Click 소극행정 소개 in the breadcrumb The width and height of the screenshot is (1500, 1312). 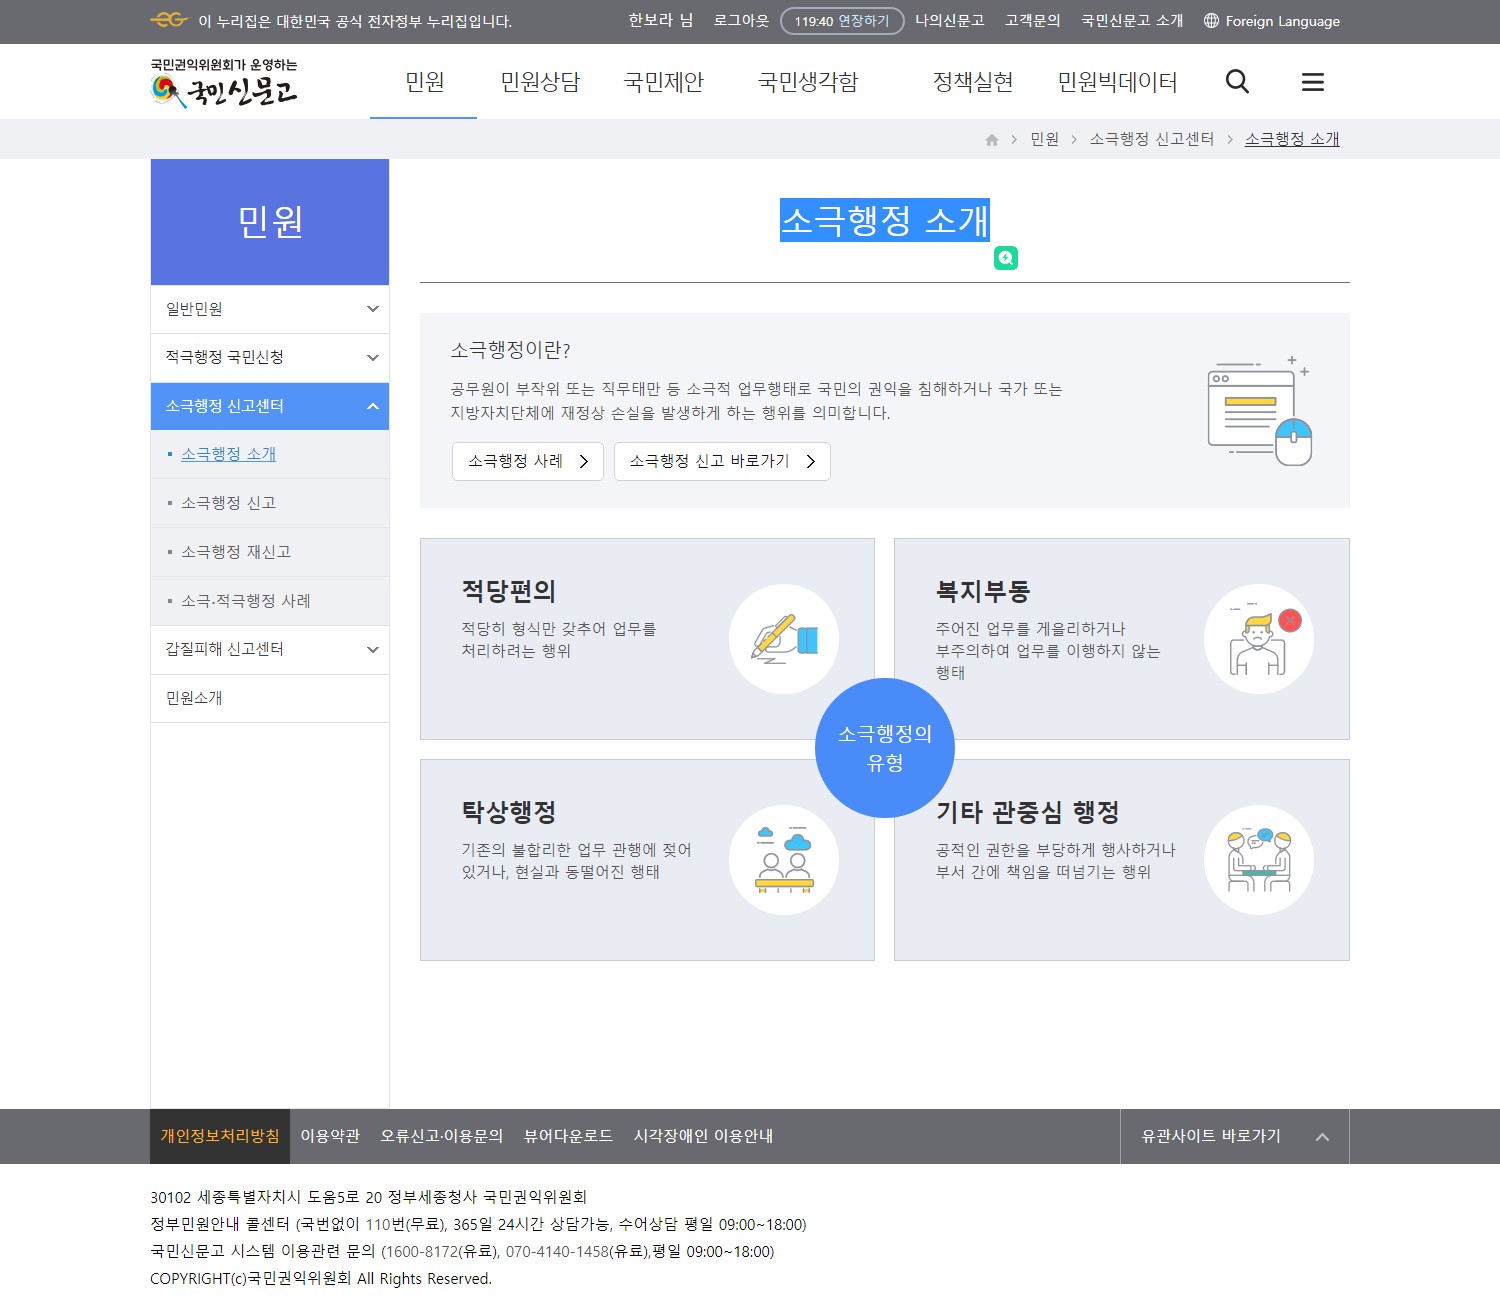1292,139
